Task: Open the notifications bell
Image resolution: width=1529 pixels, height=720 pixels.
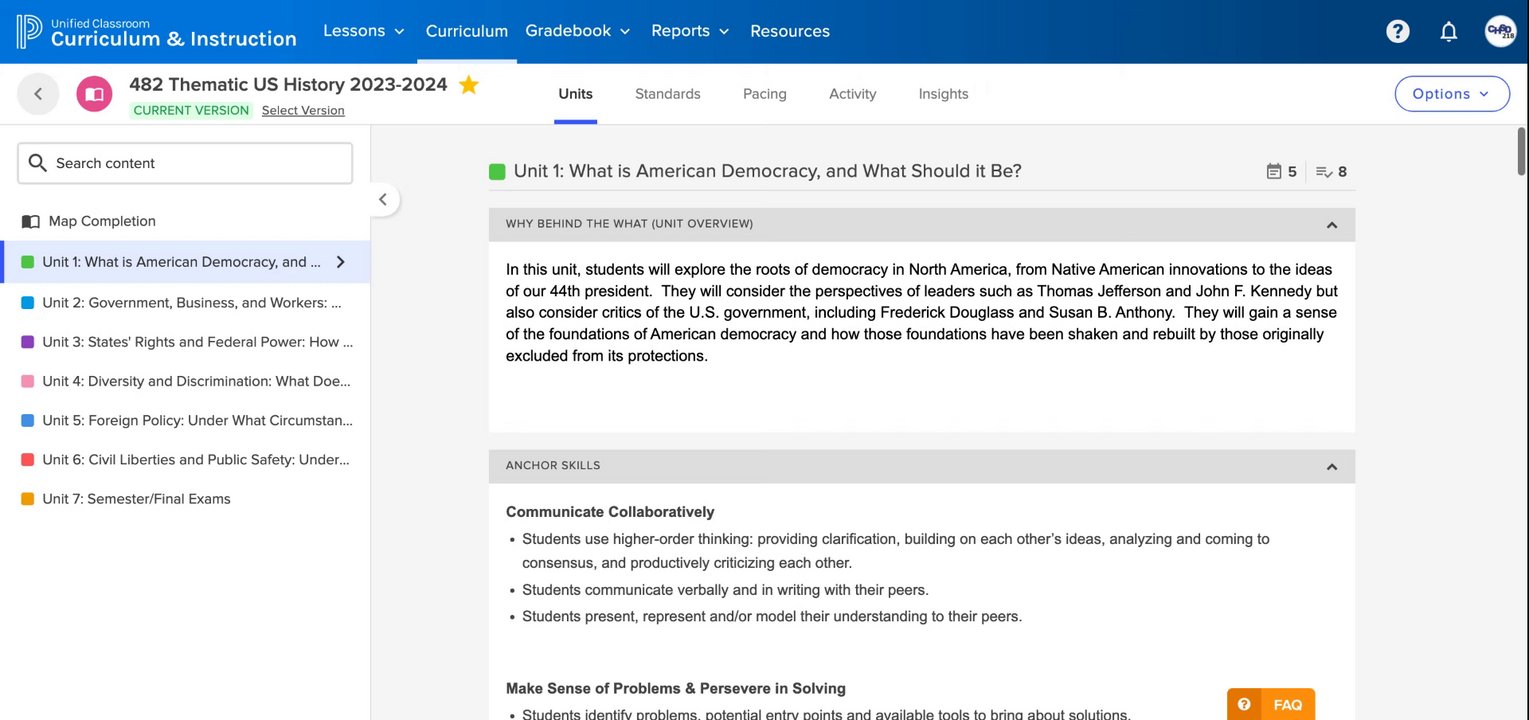Action: pyautogui.click(x=1448, y=31)
